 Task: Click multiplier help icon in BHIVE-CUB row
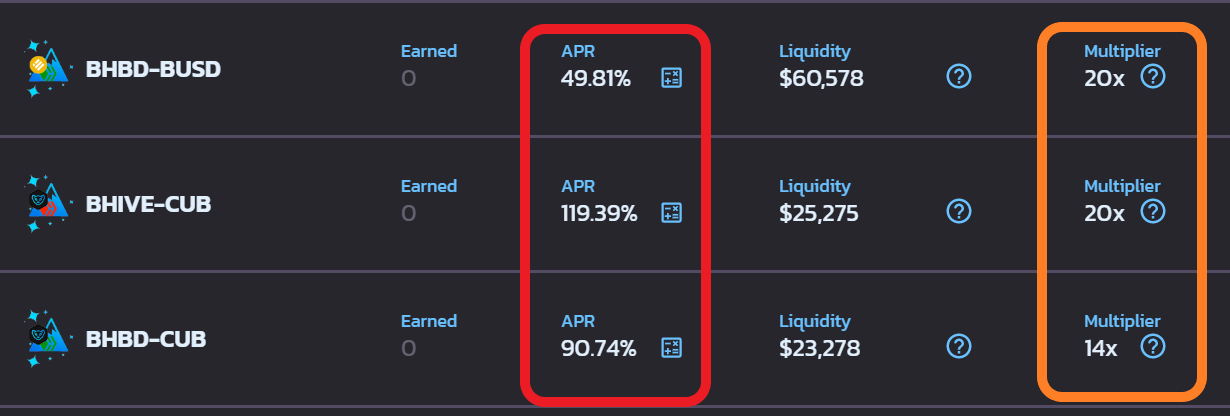[x=1153, y=211]
